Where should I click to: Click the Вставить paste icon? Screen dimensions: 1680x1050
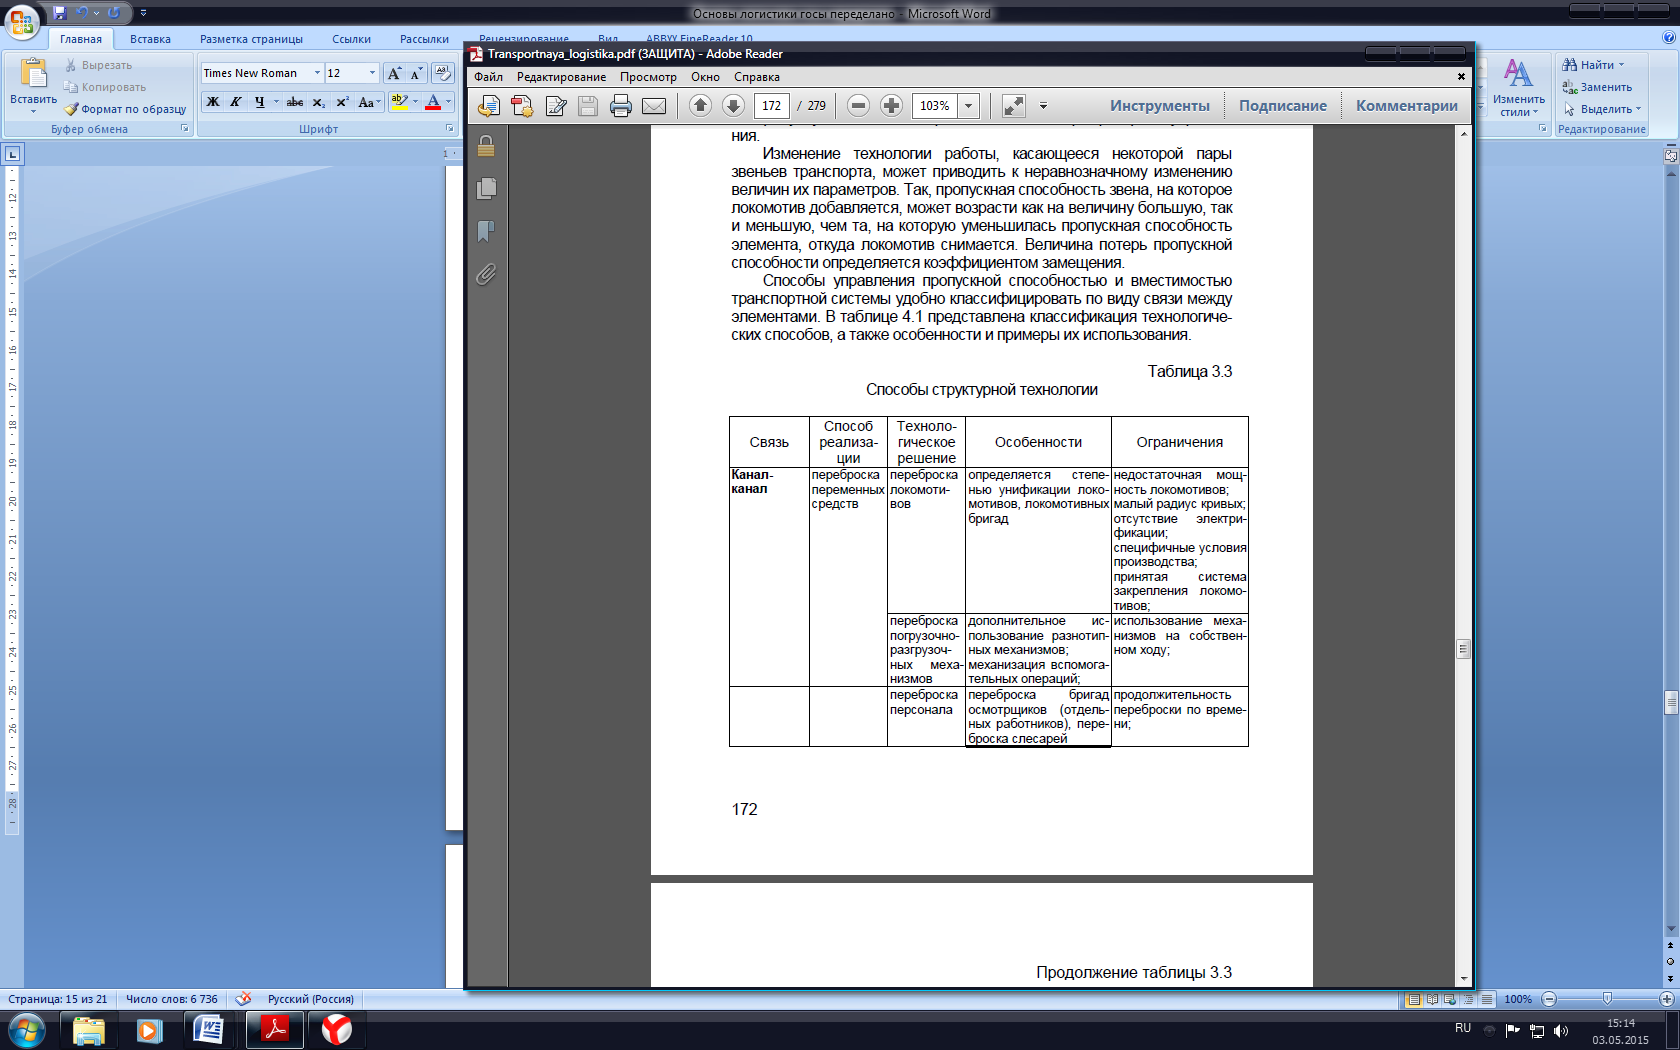[33, 73]
